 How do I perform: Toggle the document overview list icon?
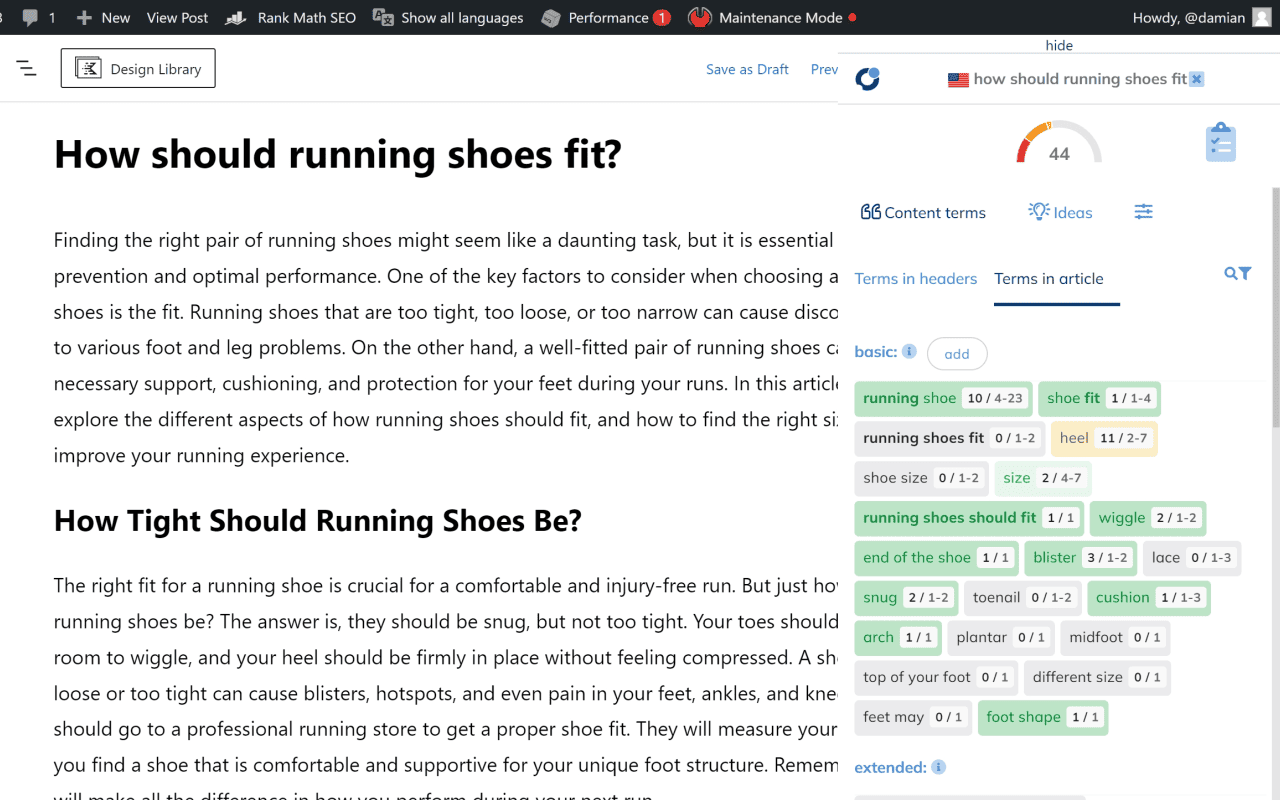pos(26,68)
